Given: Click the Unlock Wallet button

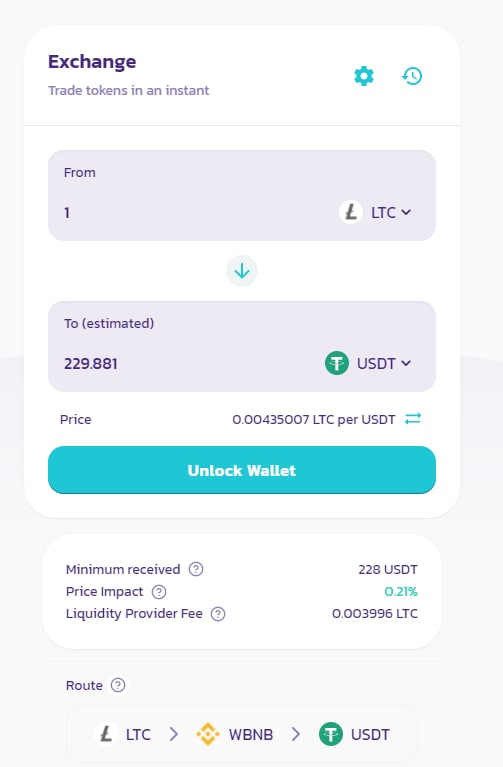Looking at the screenshot, I should [x=242, y=470].
